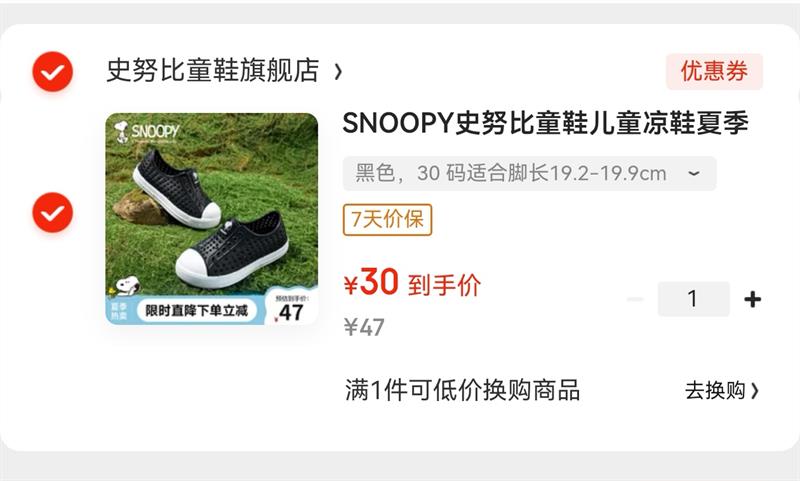
Task: Decrease quantity with the minus icon
Action: (x=635, y=299)
